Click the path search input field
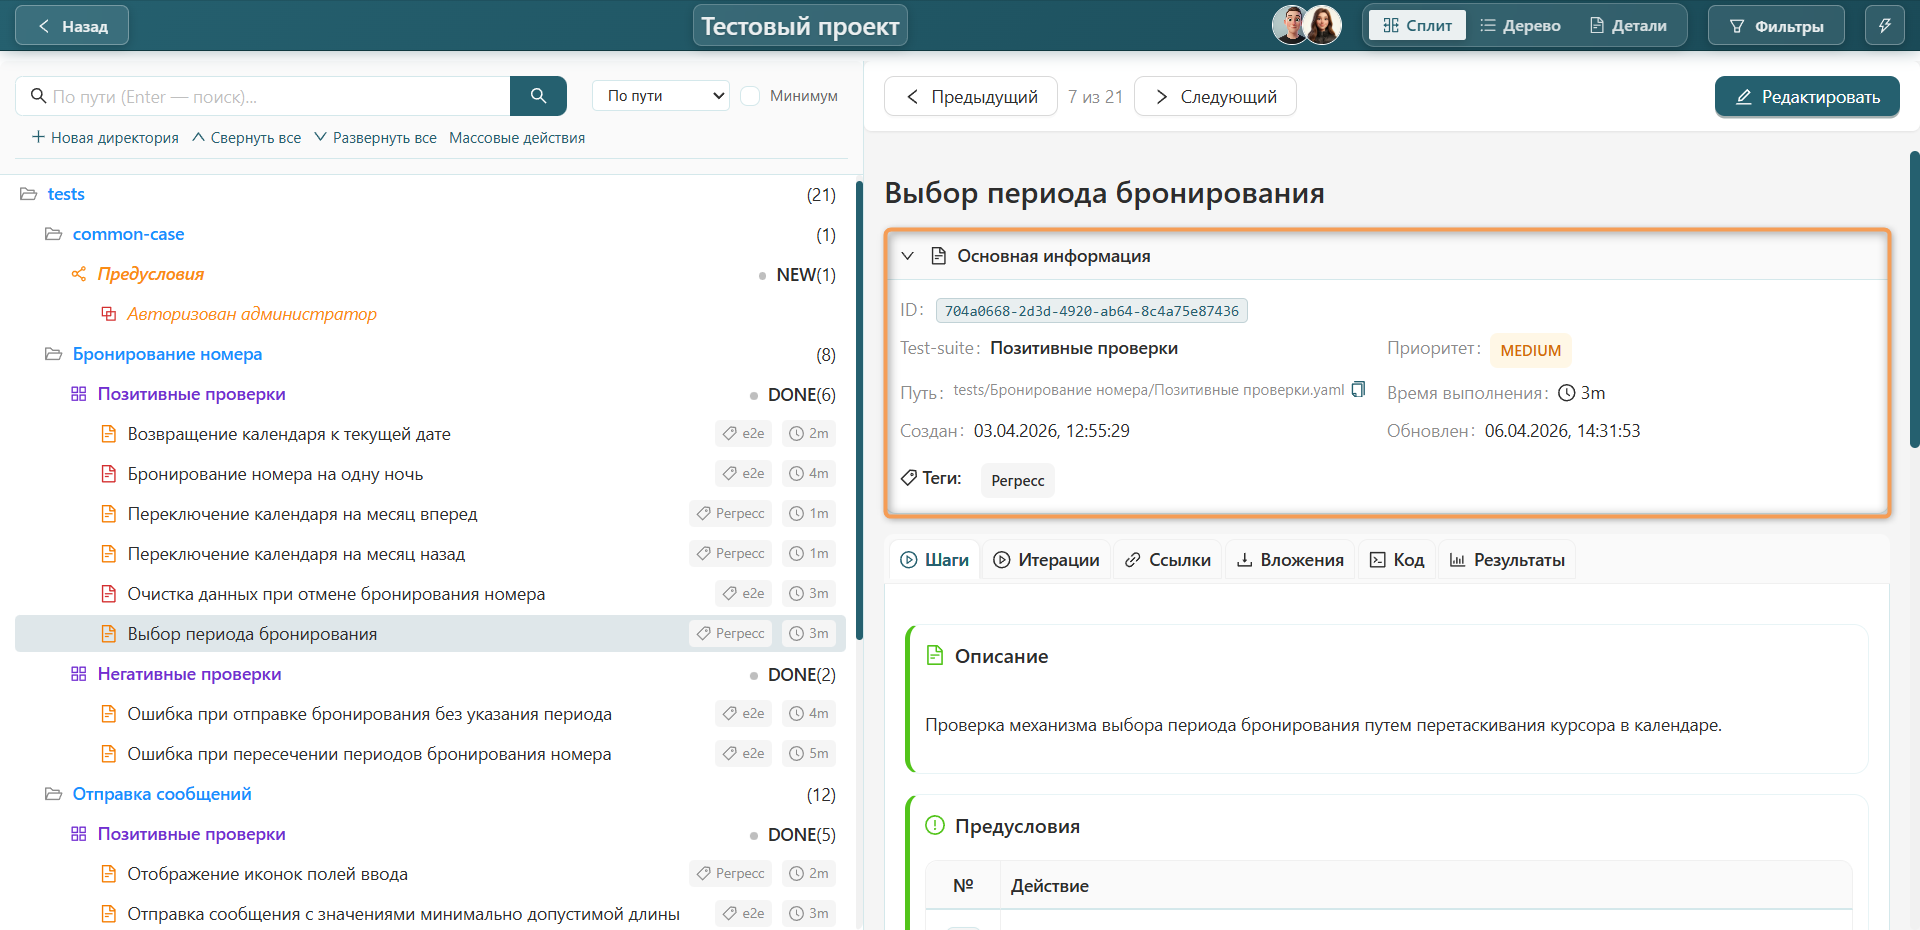The image size is (1920, 930). pos(263,96)
